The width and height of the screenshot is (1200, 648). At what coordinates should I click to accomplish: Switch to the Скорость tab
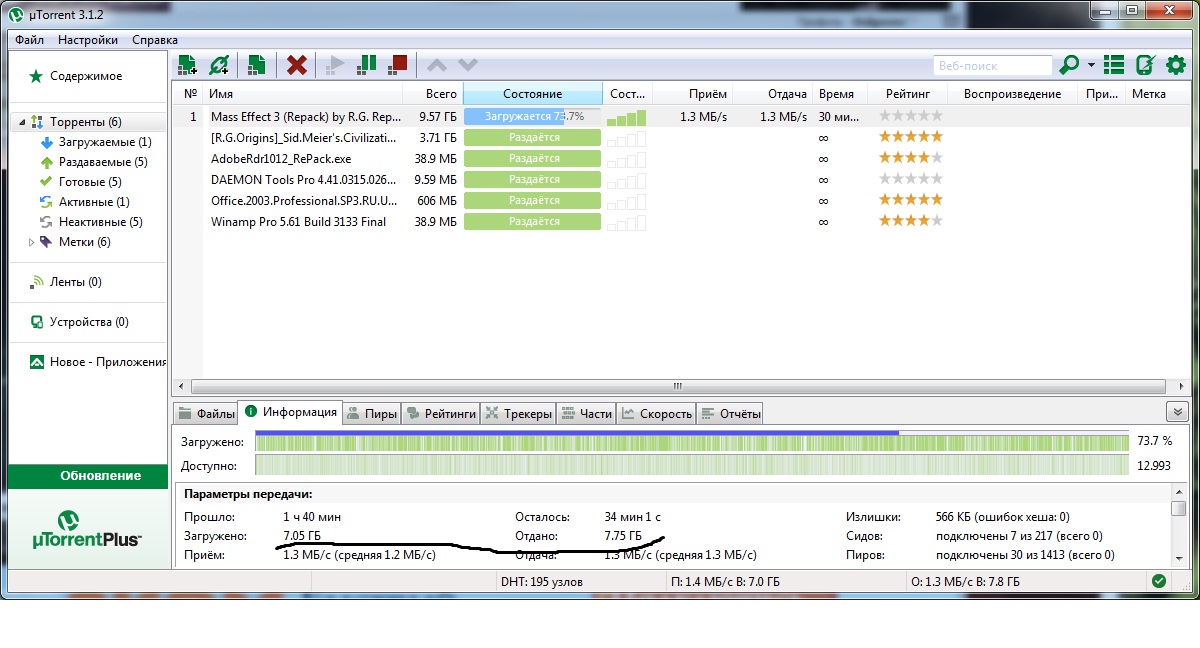click(656, 413)
